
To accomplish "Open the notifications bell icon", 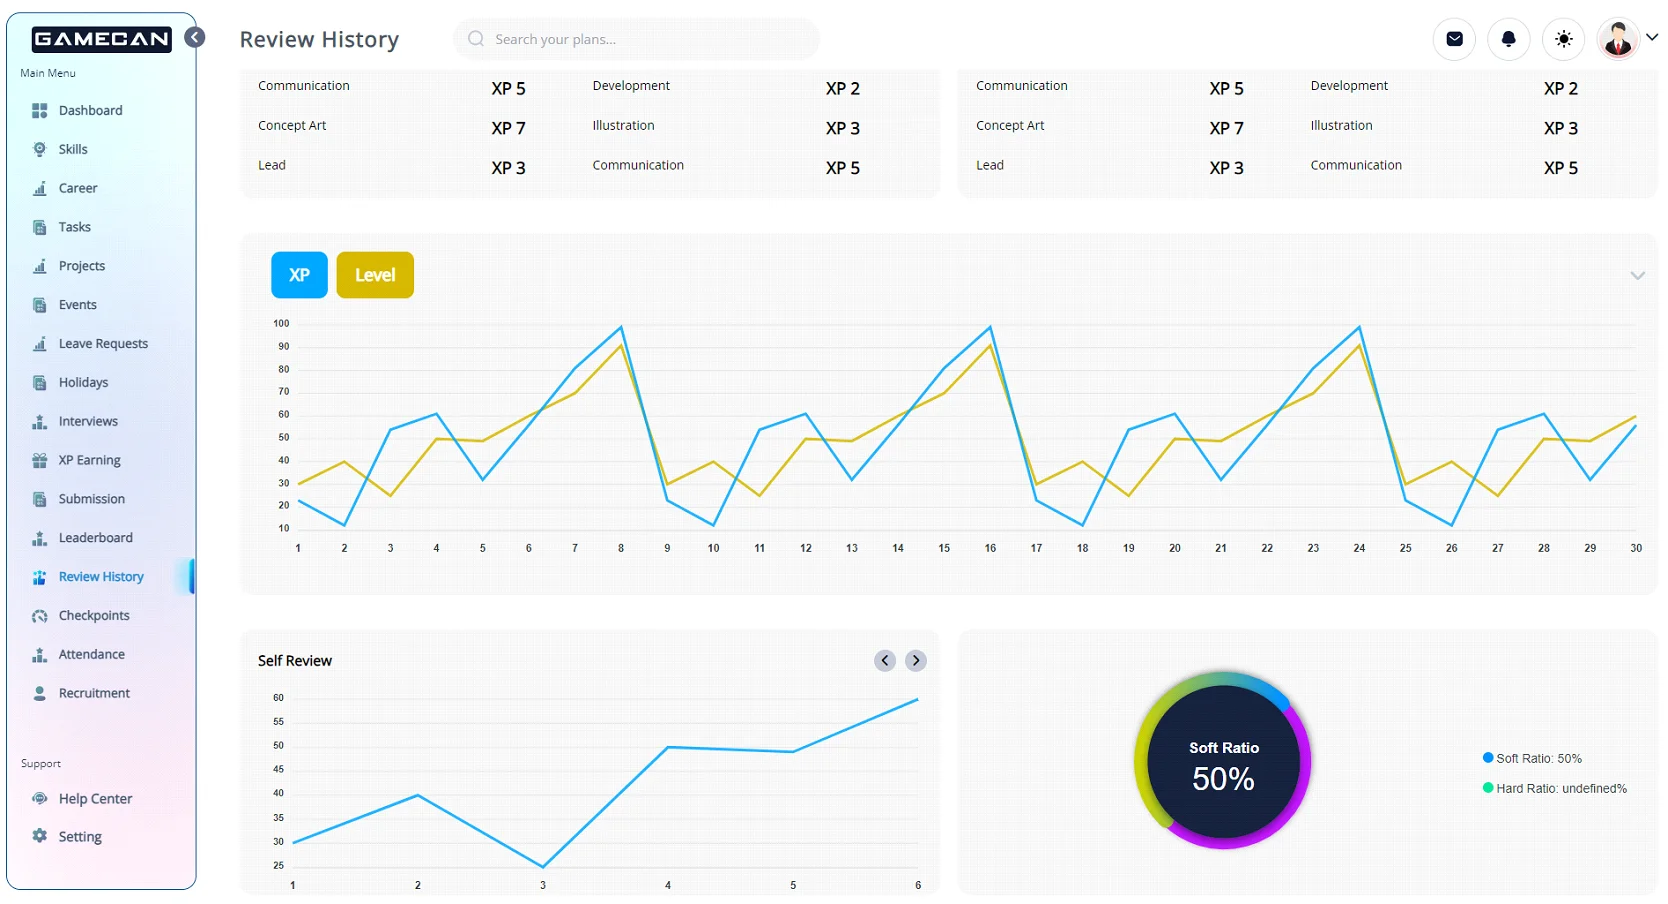I will 1509,39.
